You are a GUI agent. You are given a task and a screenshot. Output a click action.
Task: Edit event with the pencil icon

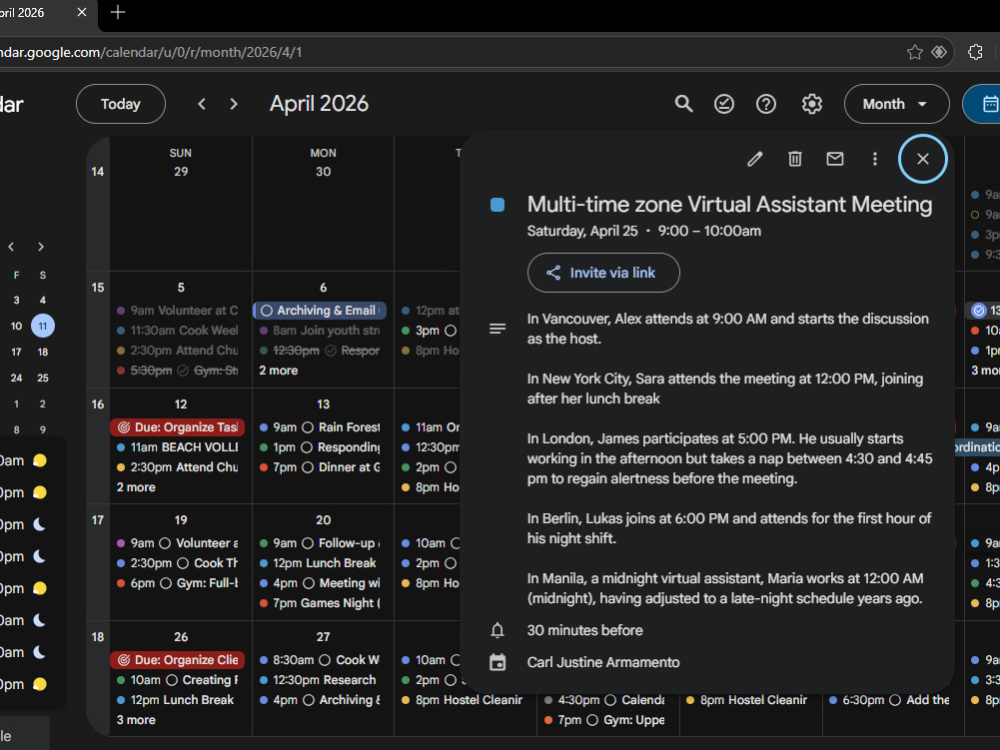[755, 159]
